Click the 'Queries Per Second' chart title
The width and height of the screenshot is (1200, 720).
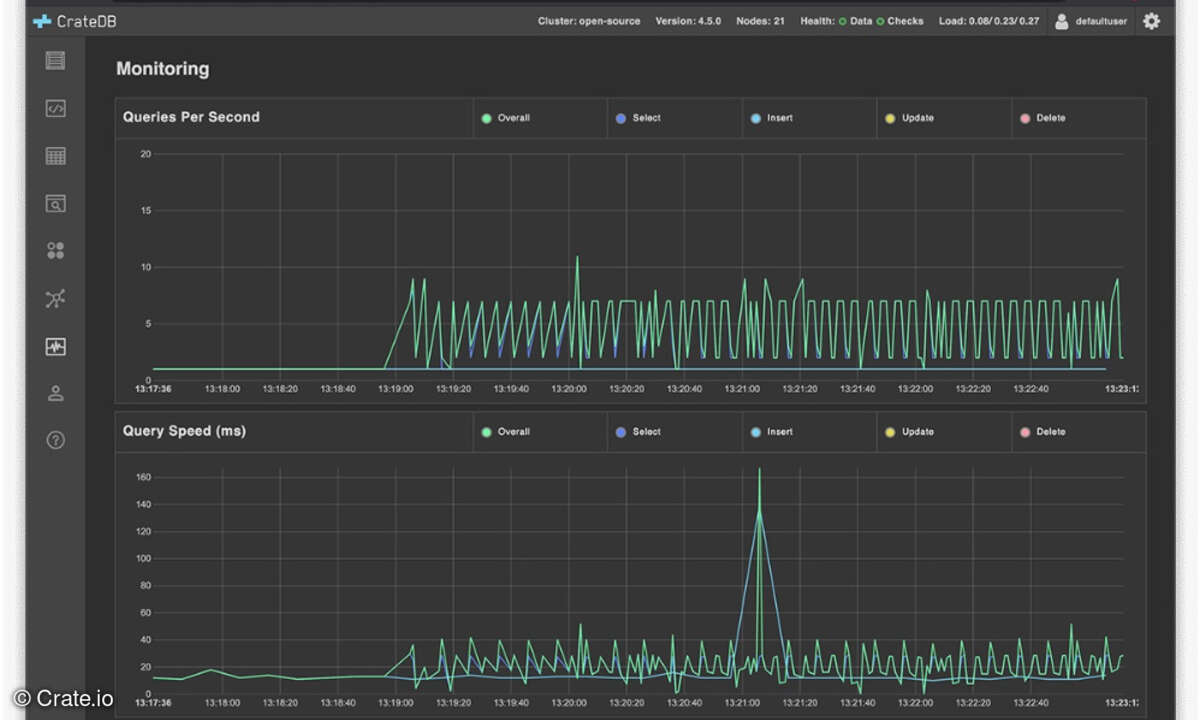(x=191, y=117)
